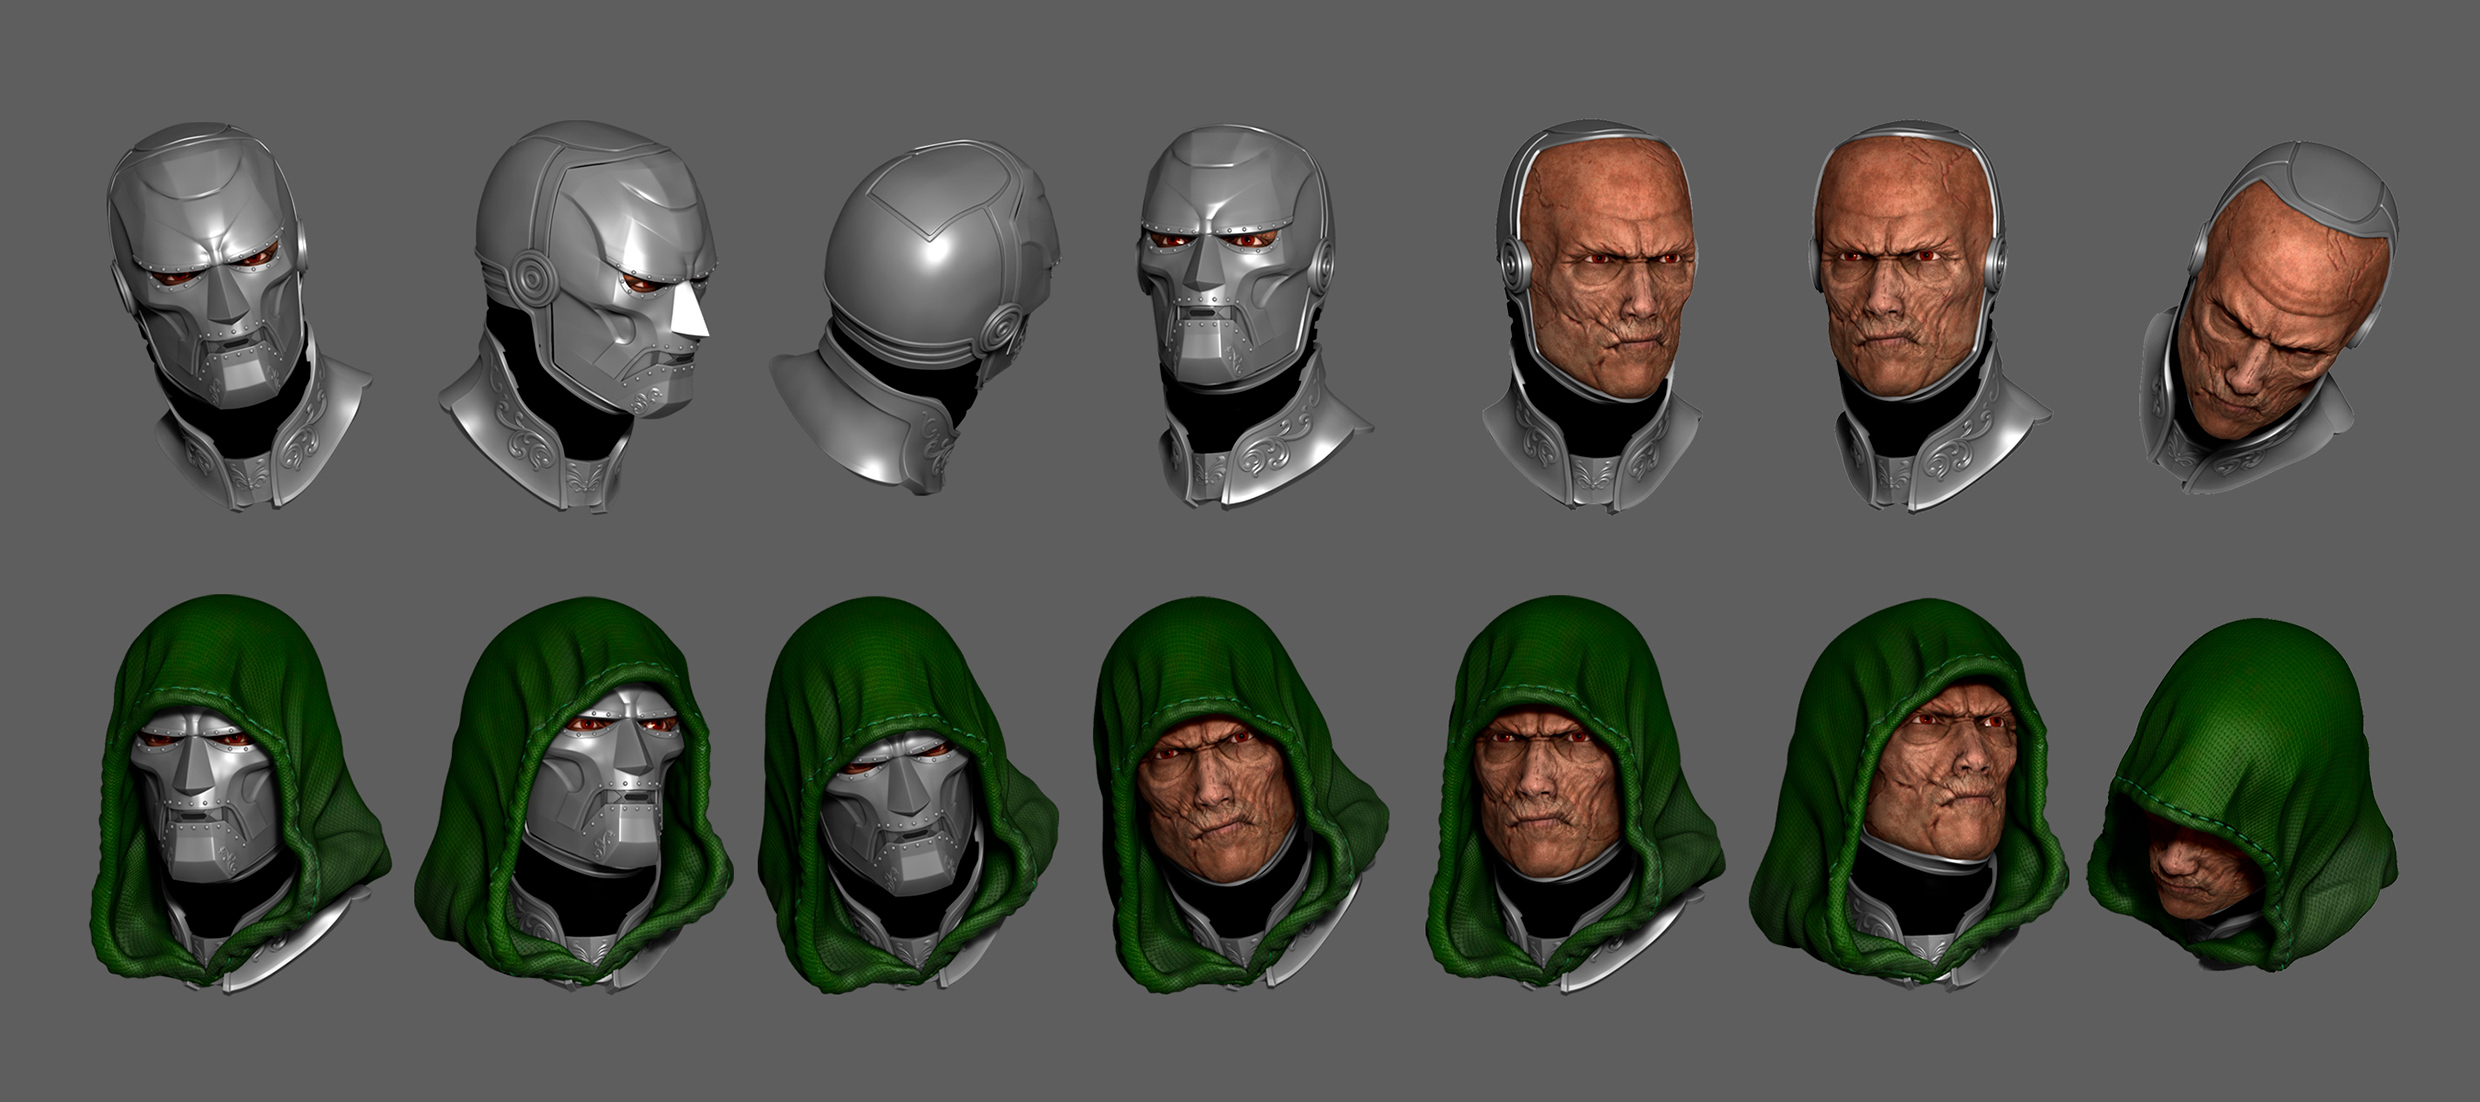Select the hooded render with face hidden looking down
2480x1102 pixels.
coord(2242,795)
